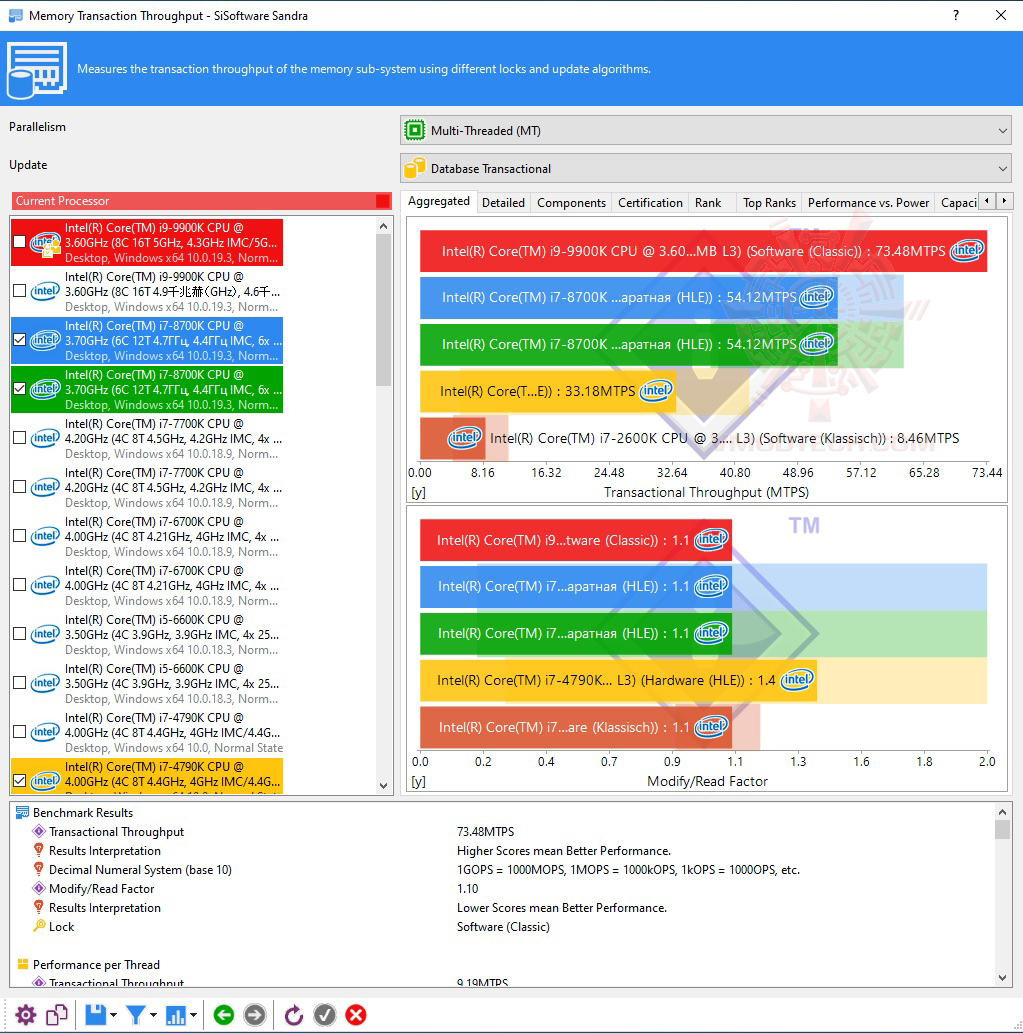Open the Top Ranks tab

(x=769, y=202)
